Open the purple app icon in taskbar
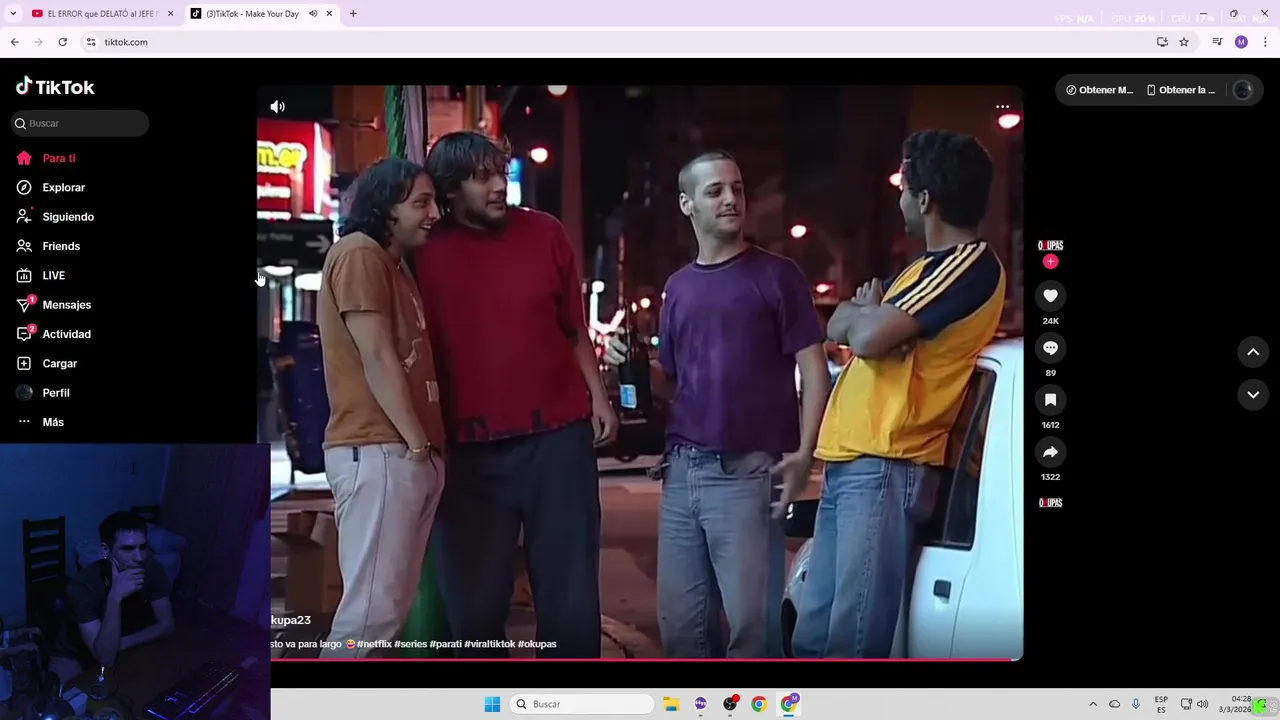The image size is (1280, 720). [700, 704]
